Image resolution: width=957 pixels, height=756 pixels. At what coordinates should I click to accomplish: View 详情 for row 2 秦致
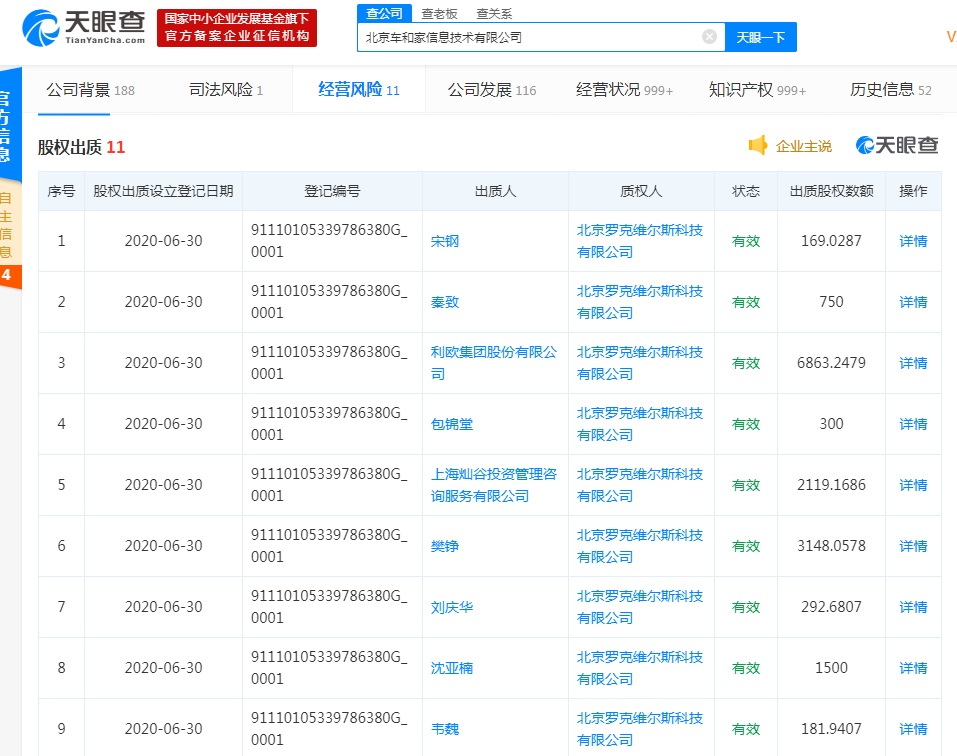tap(912, 302)
